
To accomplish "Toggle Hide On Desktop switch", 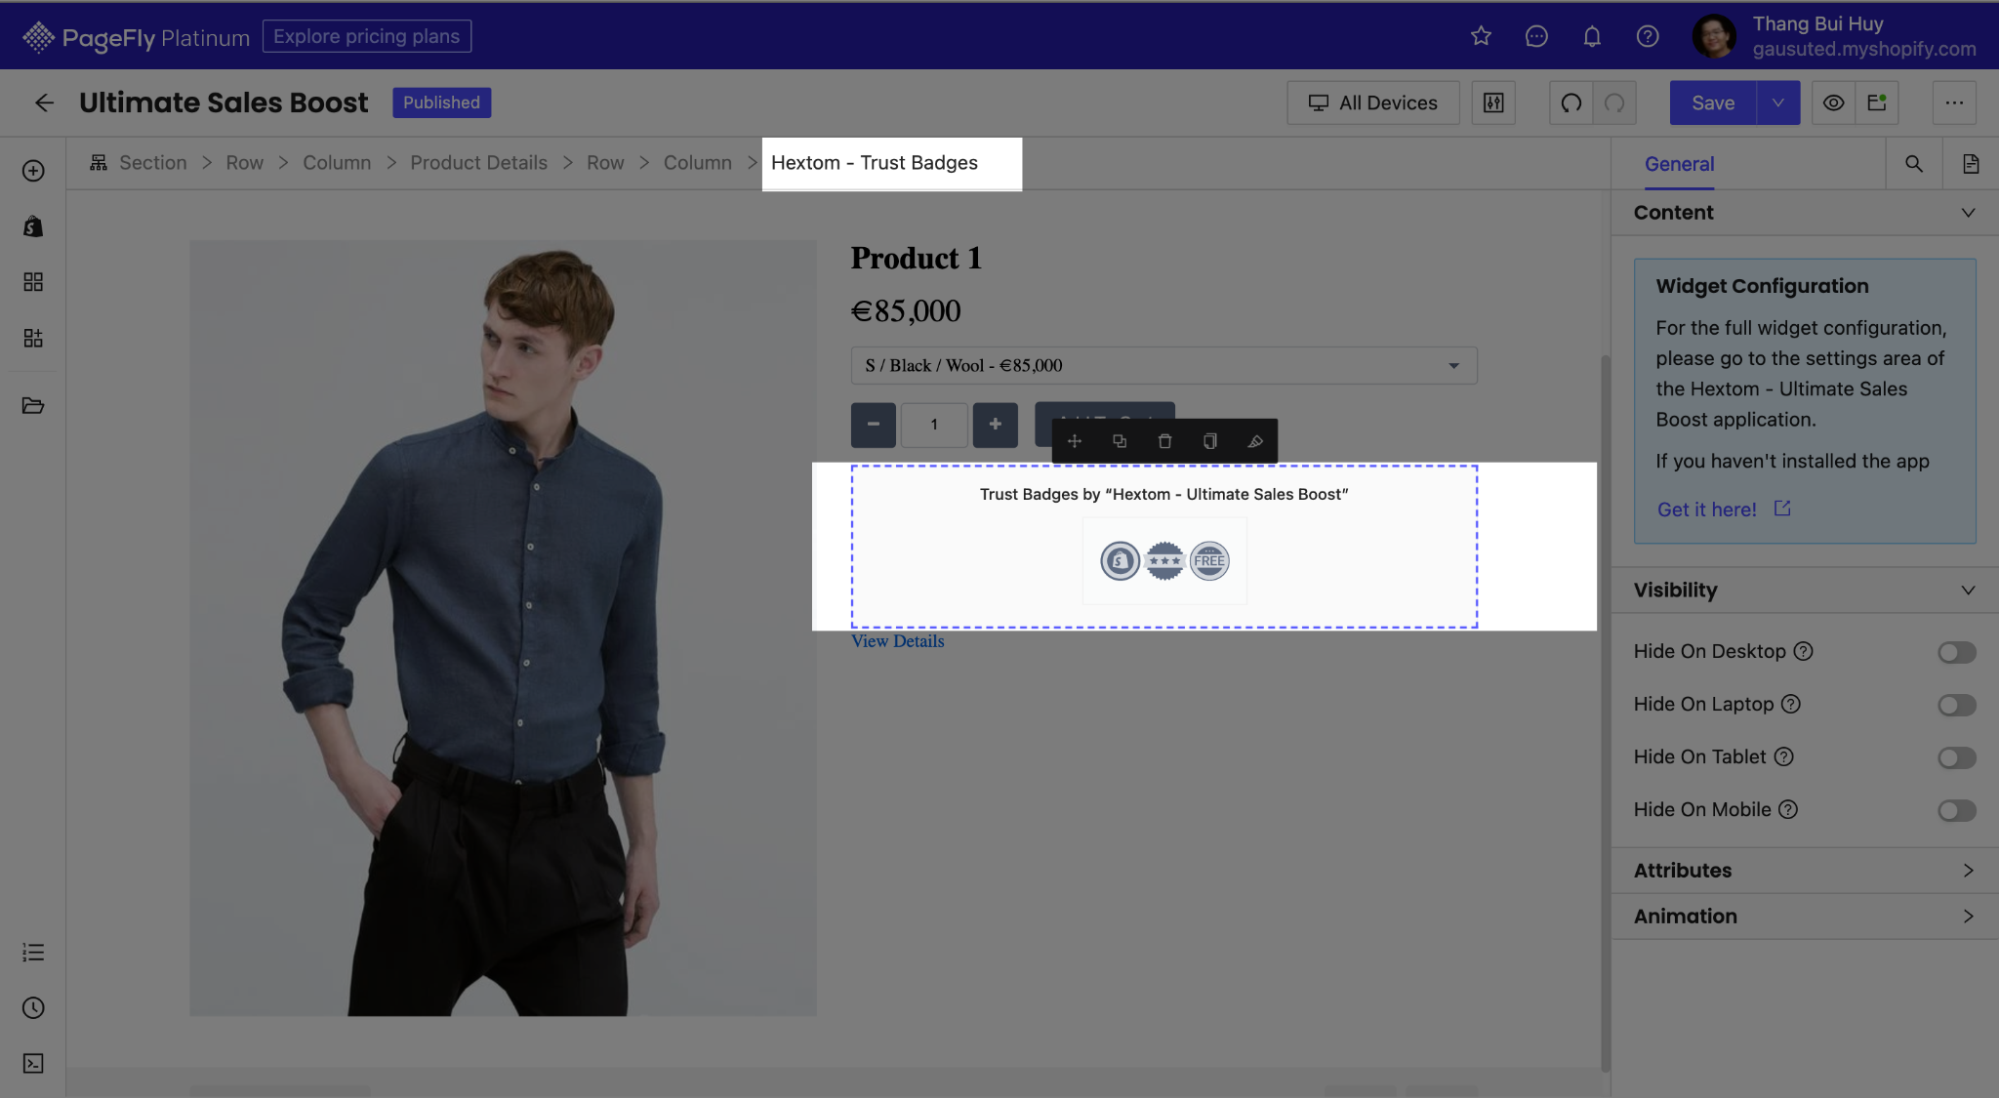I will click(x=1956, y=652).
